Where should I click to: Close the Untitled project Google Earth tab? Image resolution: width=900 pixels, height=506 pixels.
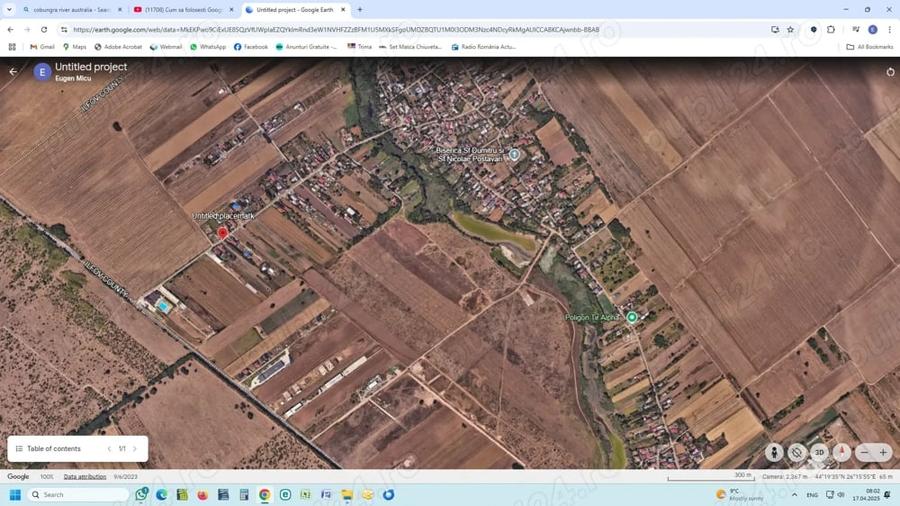point(343,10)
